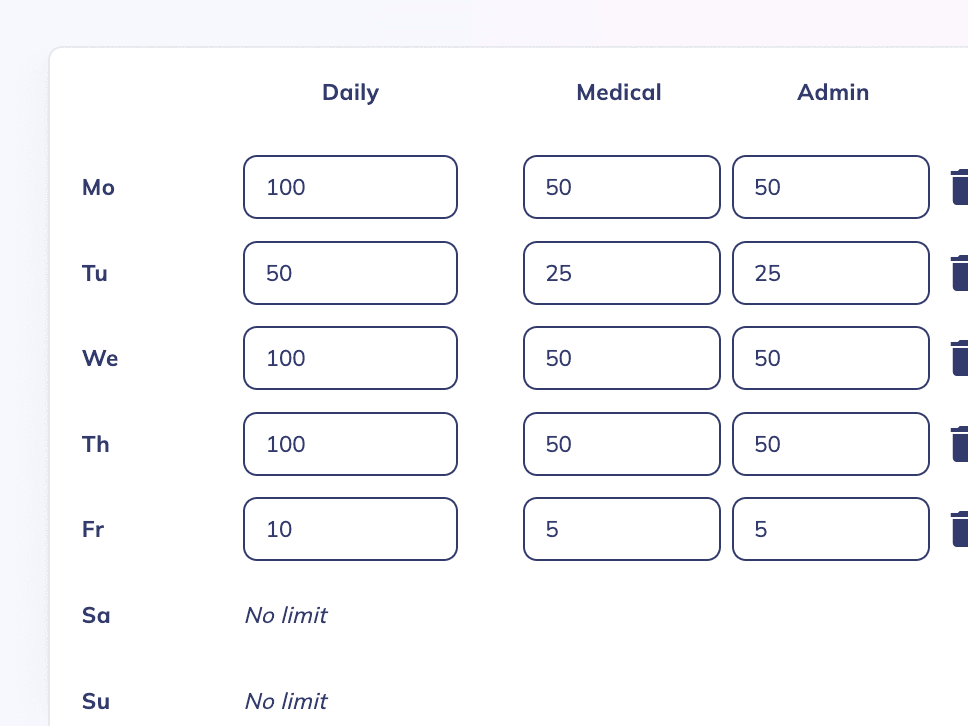Click Saturday's "No limit" text
The width and height of the screenshot is (968, 726).
[x=286, y=615]
